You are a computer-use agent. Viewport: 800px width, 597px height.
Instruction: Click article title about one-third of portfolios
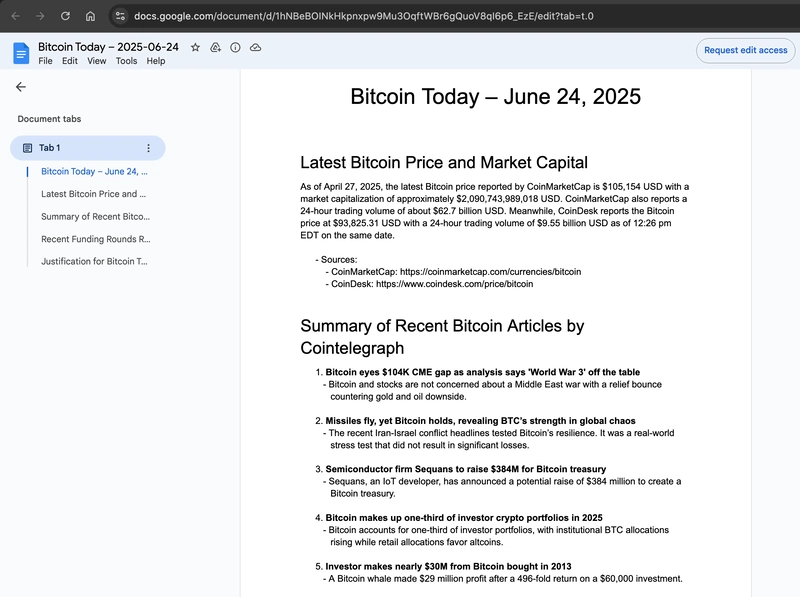click(x=464, y=518)
